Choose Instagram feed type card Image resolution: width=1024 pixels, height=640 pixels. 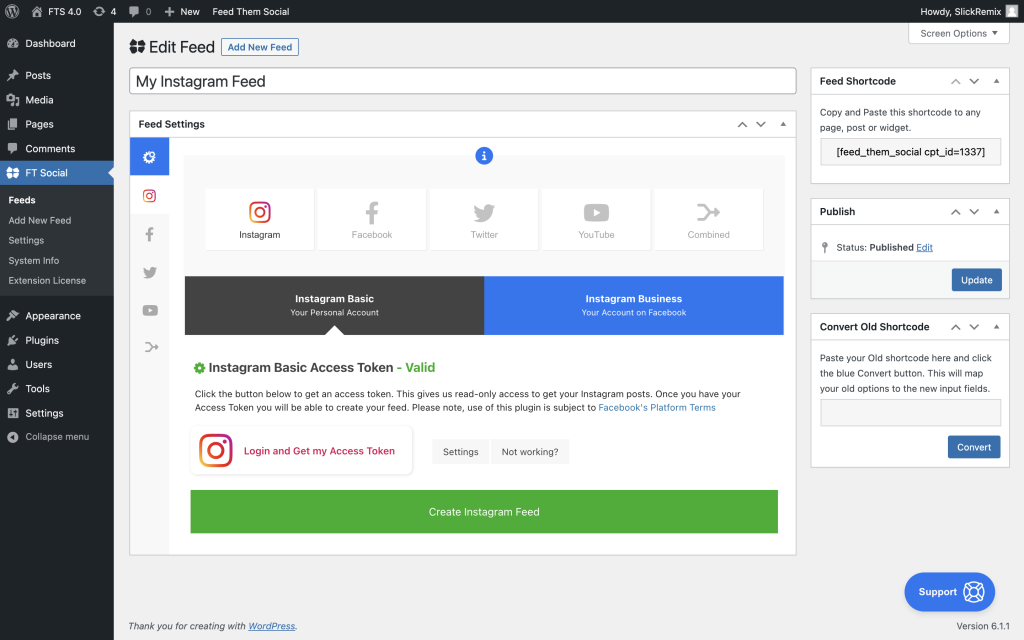click(259, 219)
